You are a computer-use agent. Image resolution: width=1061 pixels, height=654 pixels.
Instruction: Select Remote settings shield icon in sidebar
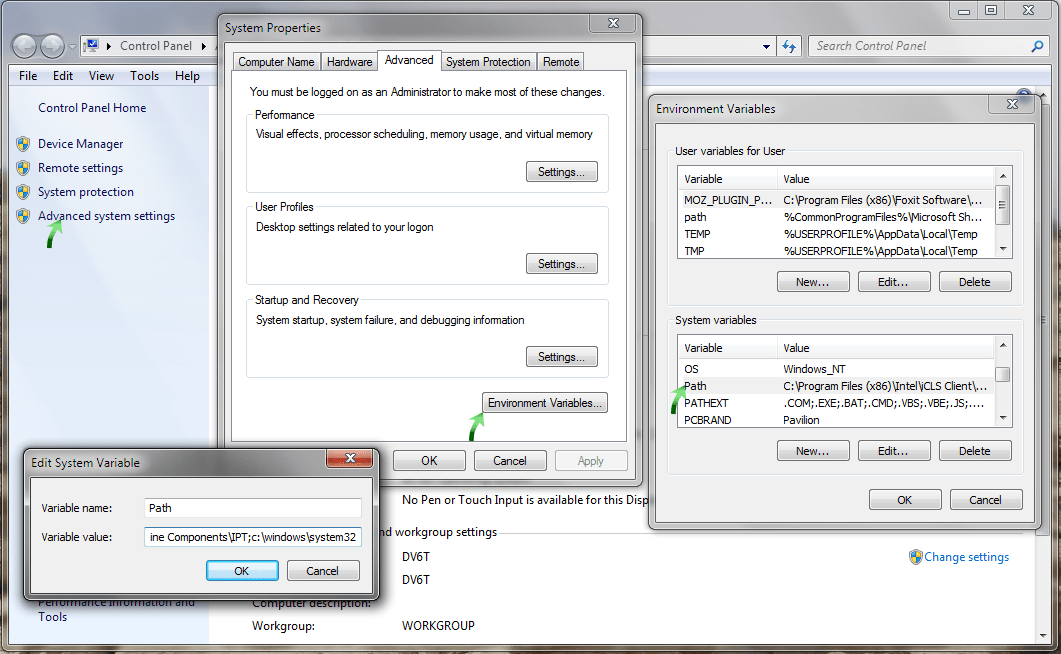pos(22,167)
